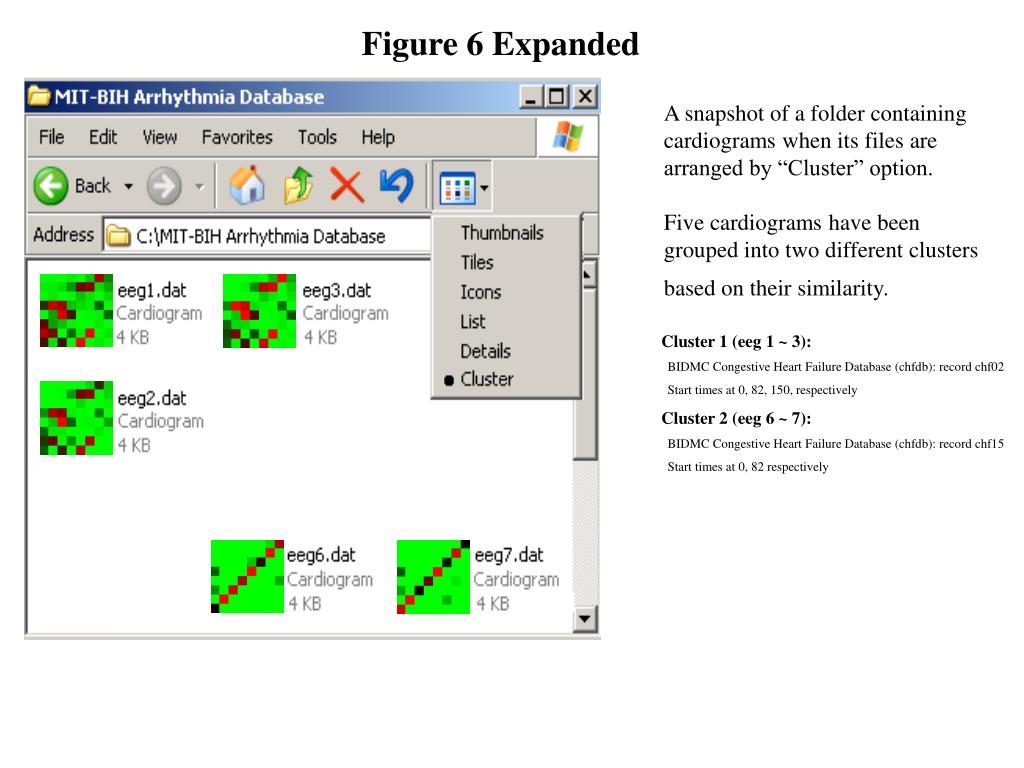The height and width of the screenshot is (768, 1024).
Task: Select the eeg6.dat thumbnail
Action: coord(248,577)
